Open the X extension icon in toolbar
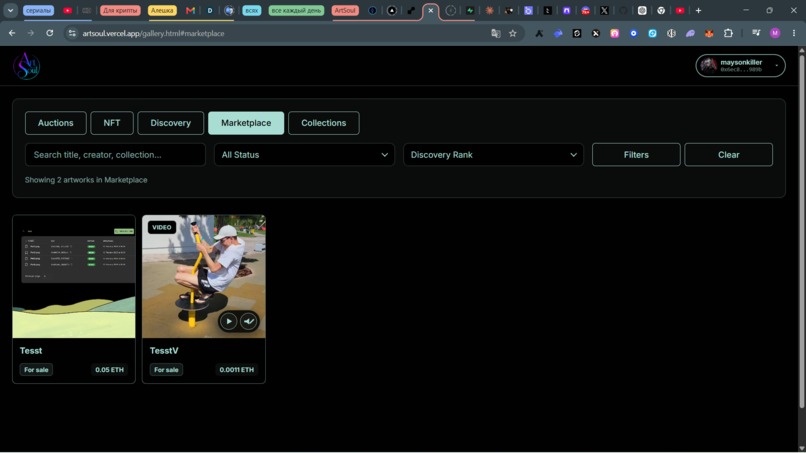Viewport: 806px width, 453px height. coord(595,33)
